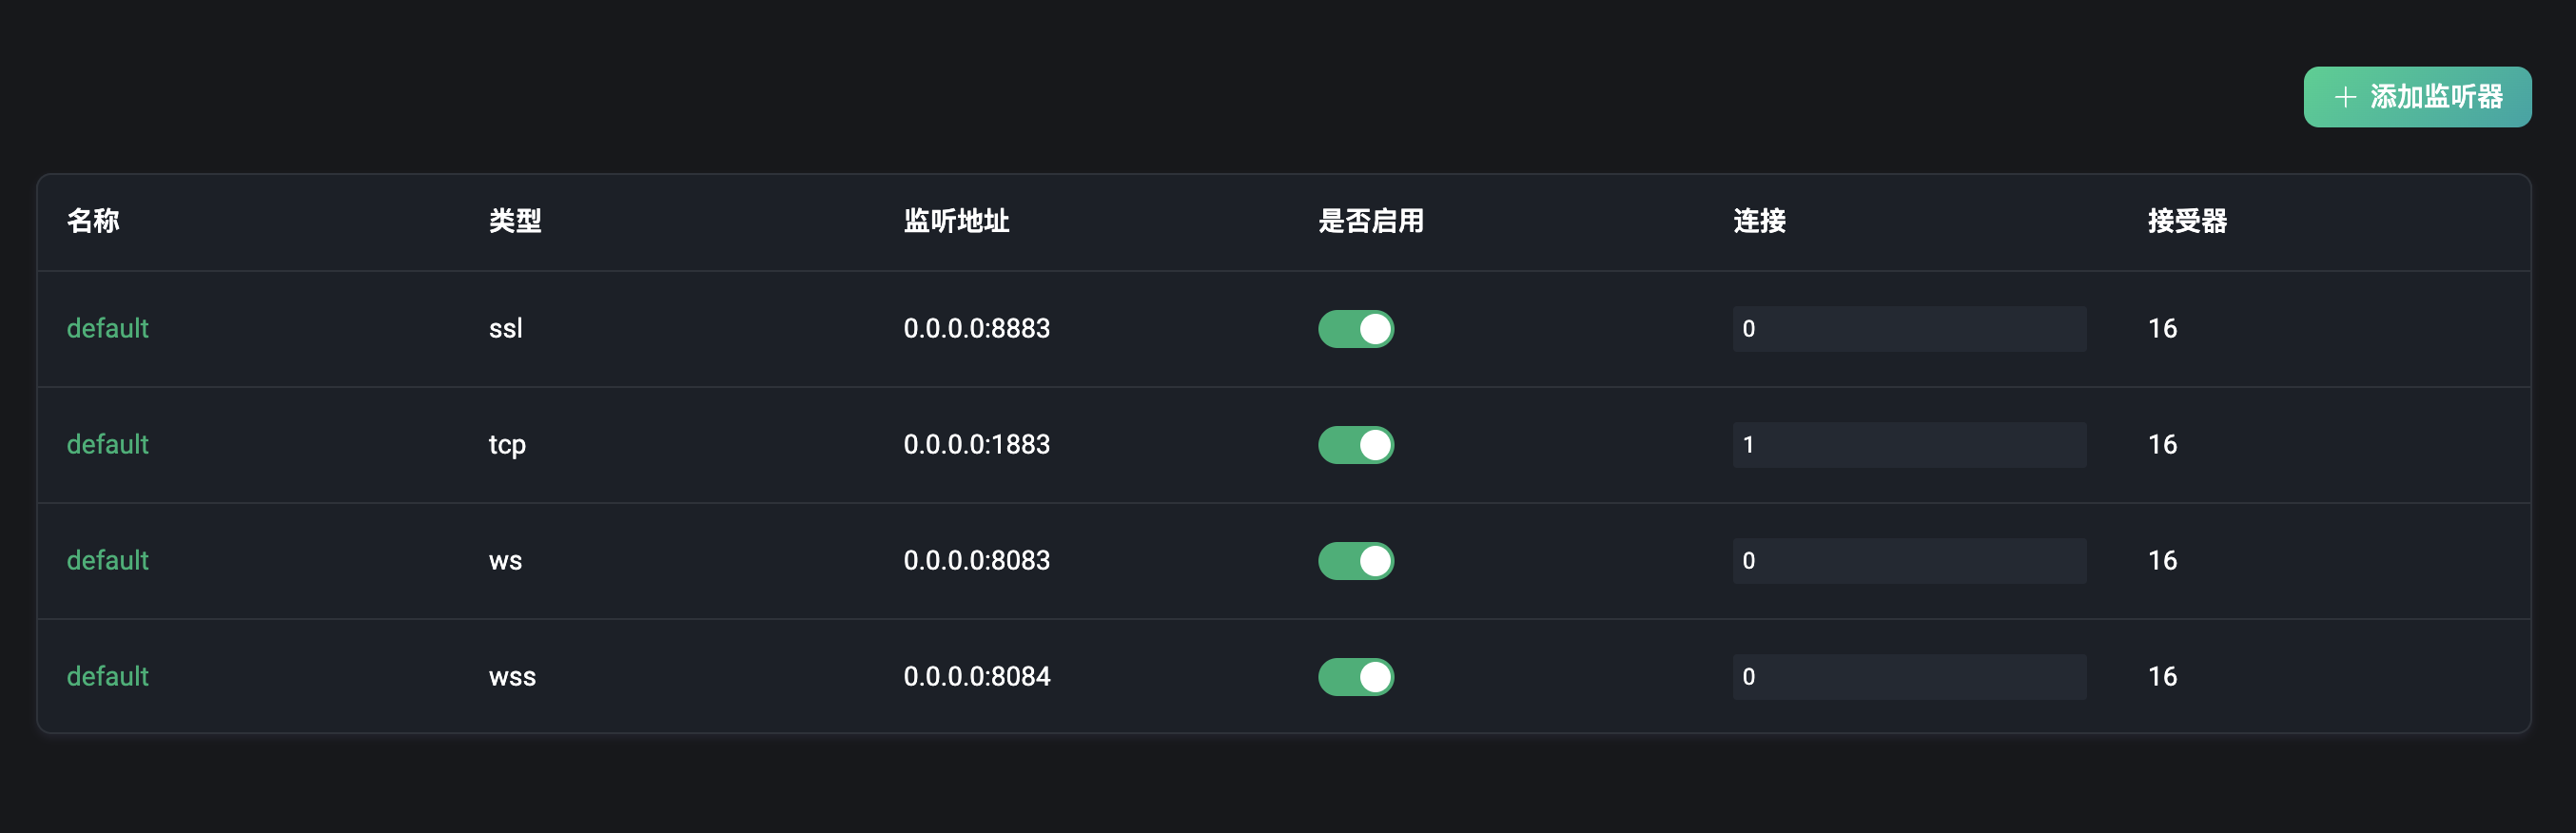Click the ssl row connection count field
The width and height of the screenshot is (2576, 833).
tap(1908, 328)
